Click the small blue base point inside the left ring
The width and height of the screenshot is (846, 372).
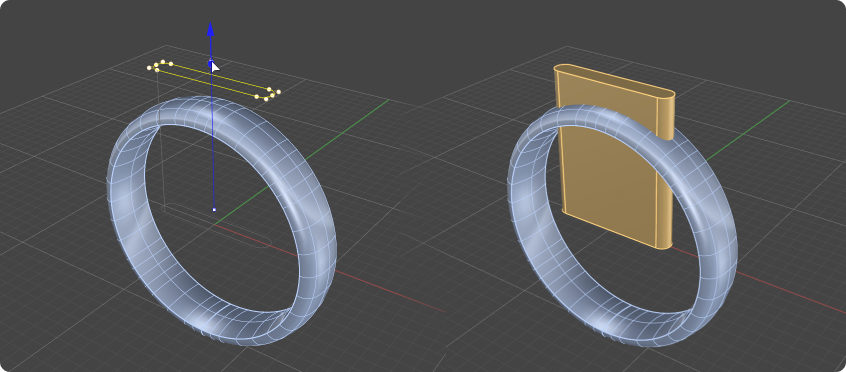[214, 209]
